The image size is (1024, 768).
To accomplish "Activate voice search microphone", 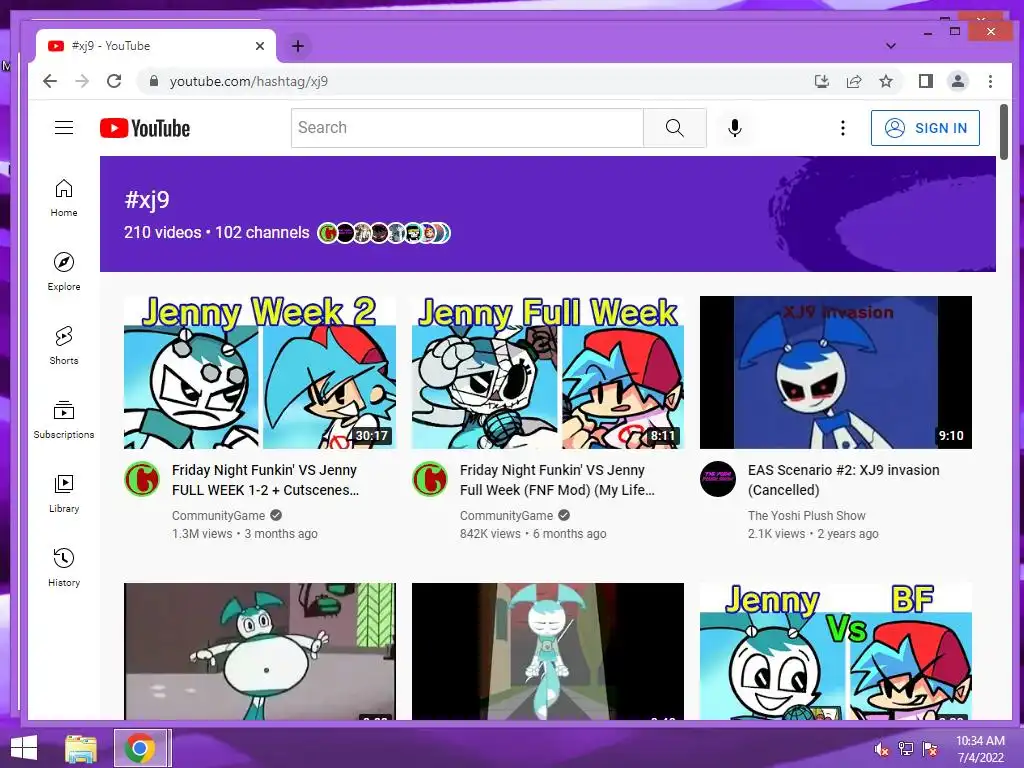I will (735, 128).
